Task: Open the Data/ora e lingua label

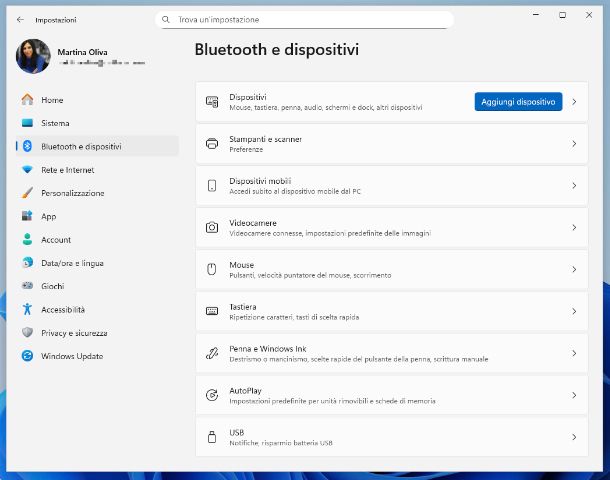Action: pos(72,263)
